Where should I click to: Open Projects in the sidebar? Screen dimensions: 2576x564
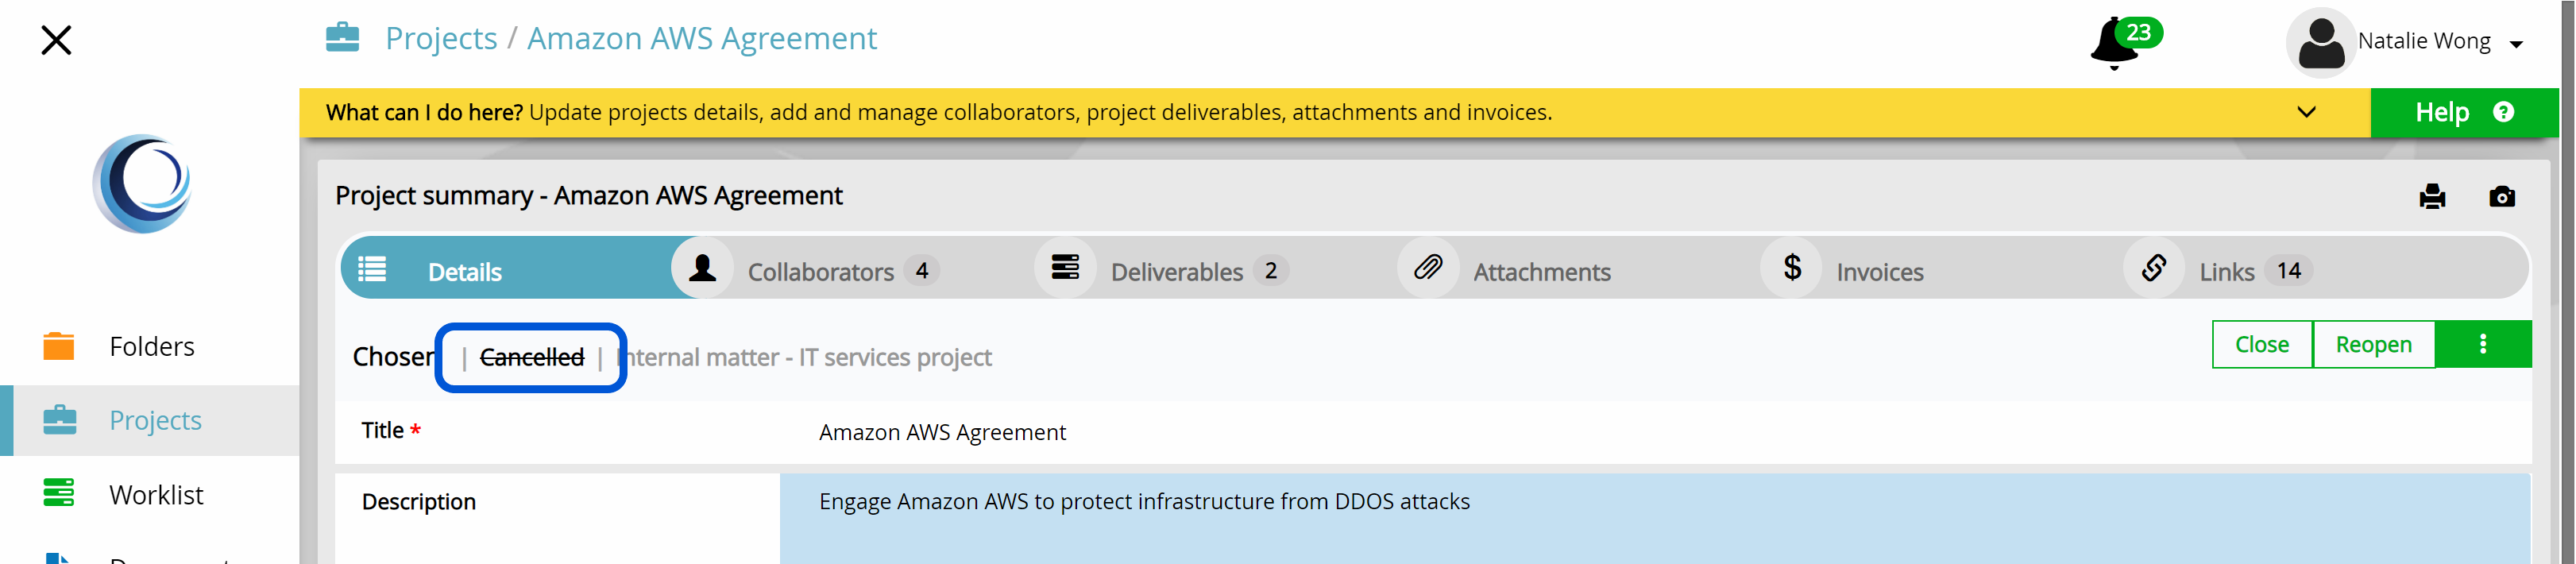tap(150, 420)
